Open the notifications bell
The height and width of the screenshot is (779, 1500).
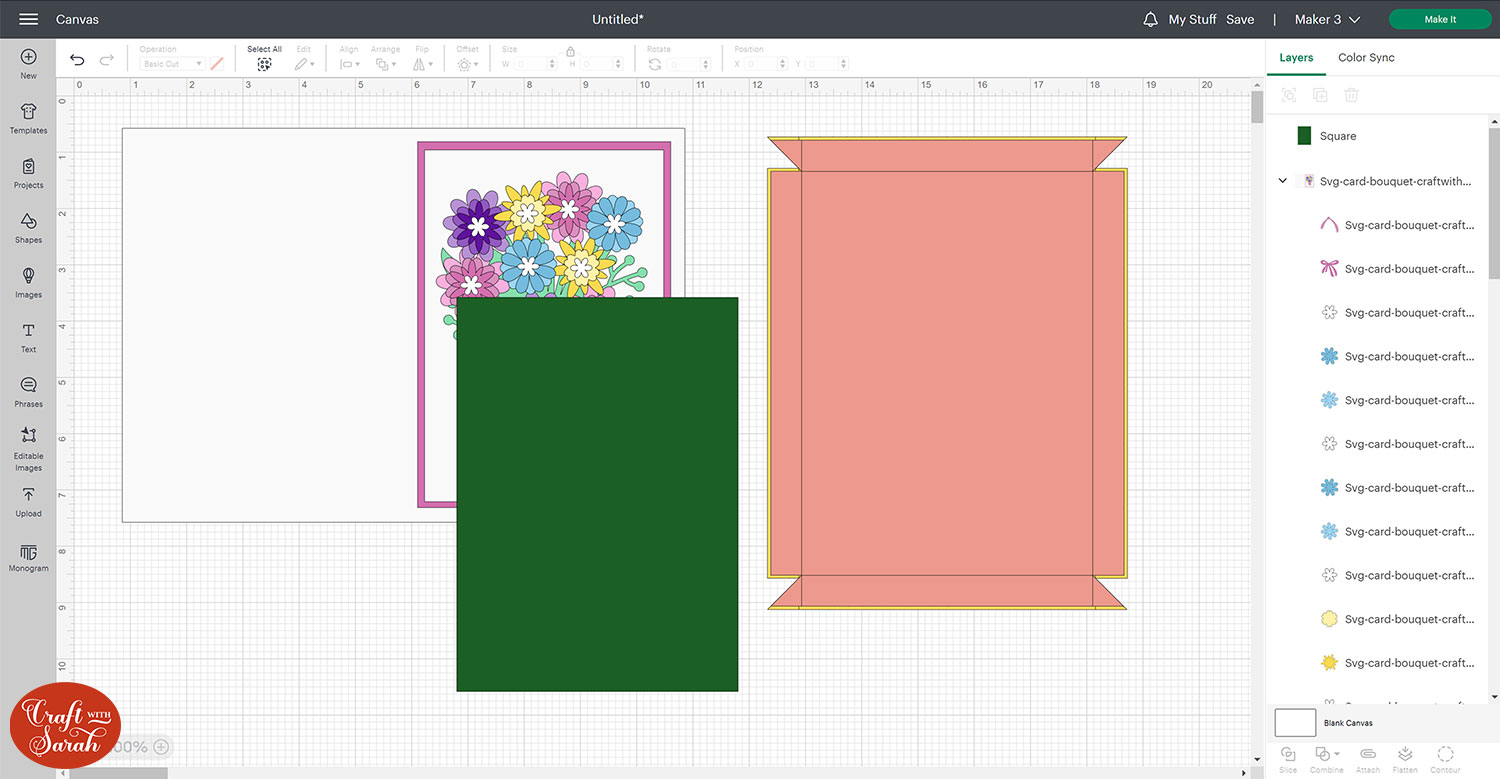[x=1150, y=19]
